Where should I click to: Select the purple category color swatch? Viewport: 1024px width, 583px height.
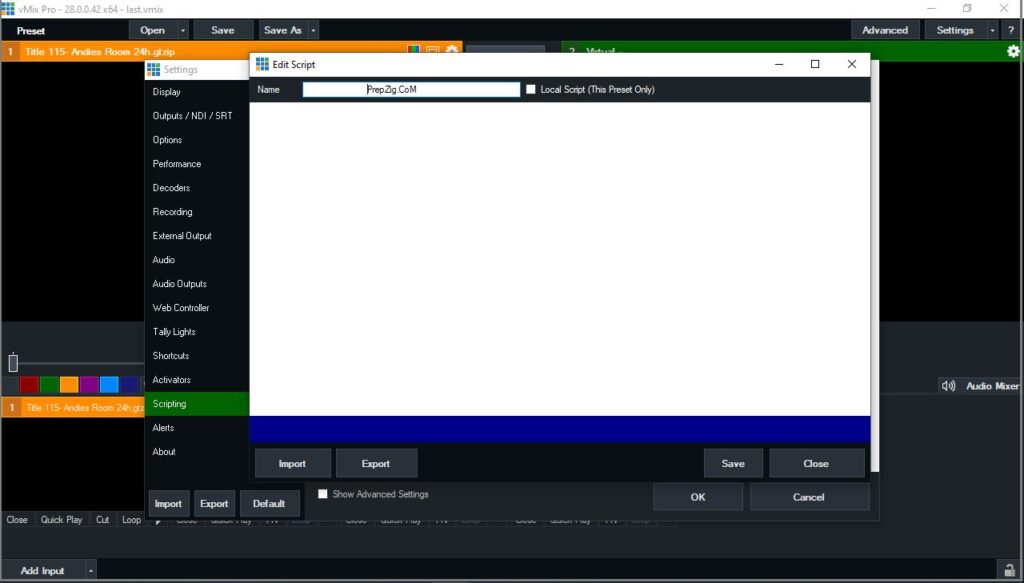[x=89, y=385]
